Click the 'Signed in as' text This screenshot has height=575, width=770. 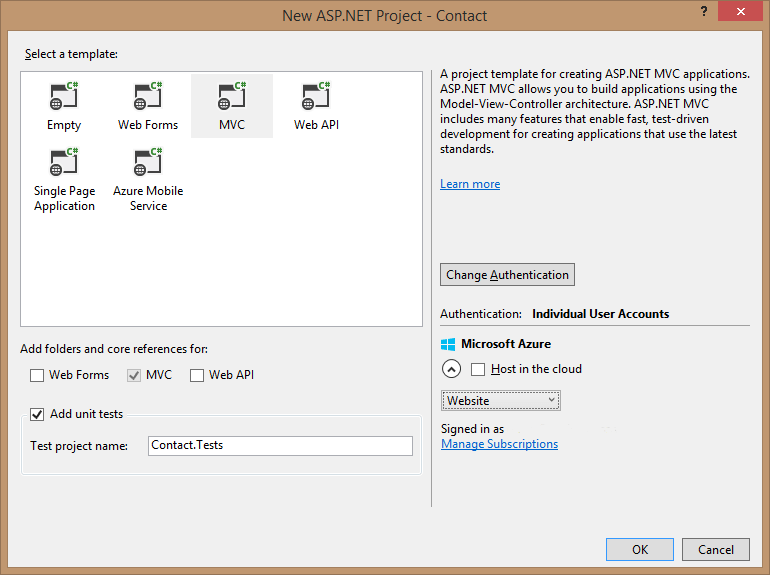coord(472,429)
